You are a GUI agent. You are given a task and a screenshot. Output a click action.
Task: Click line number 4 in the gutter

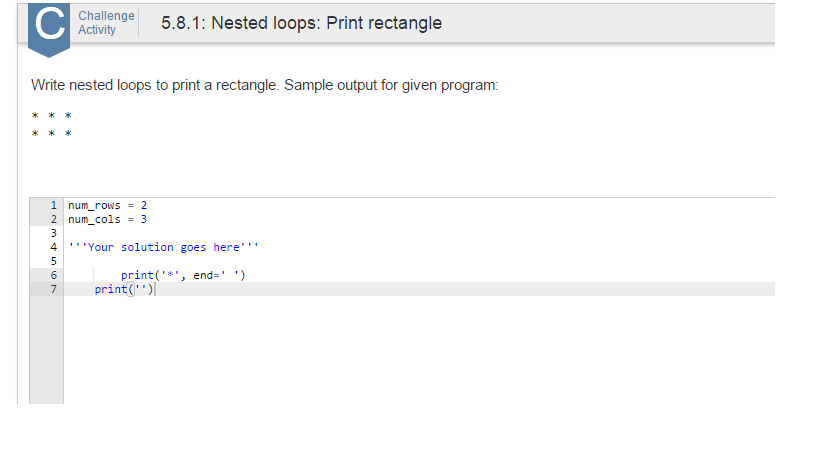[x=53, y=247]
